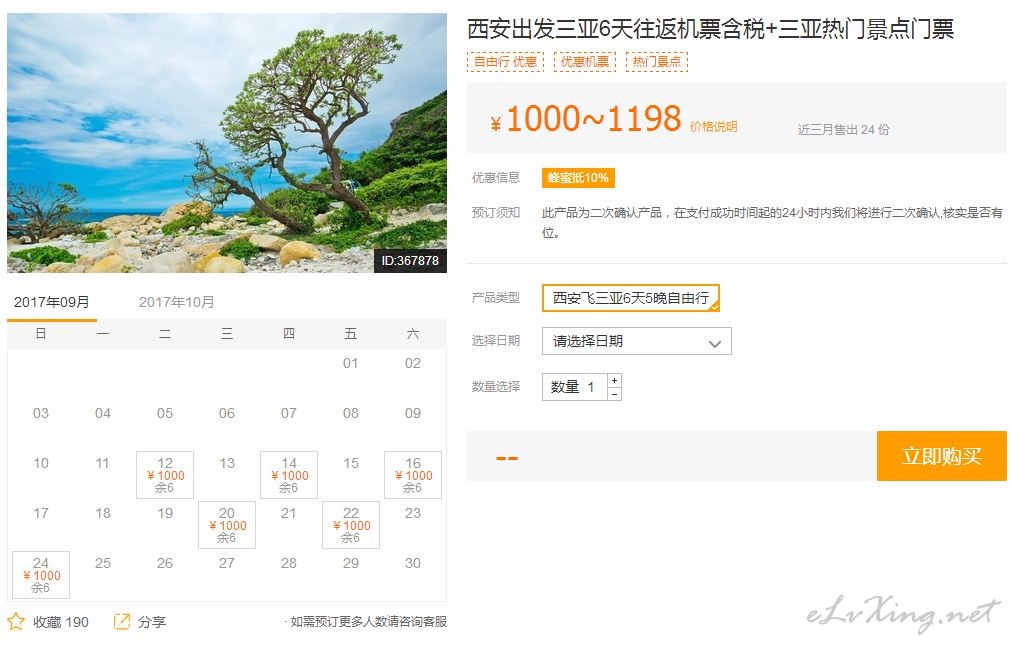The height and width of the screenshot is (647, 1011).
Task: Open the 请选择日期 date dropdown
Action: 636,341
